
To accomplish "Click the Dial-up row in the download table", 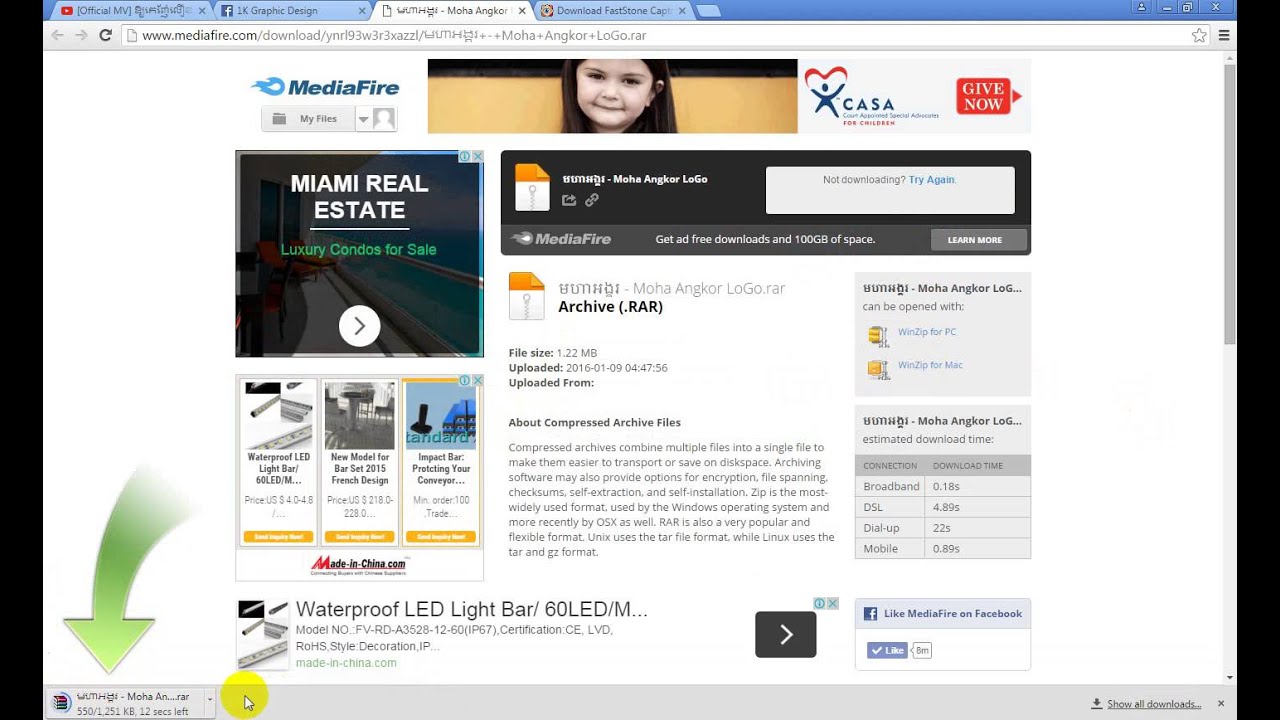I will click(x=943, y=527).
